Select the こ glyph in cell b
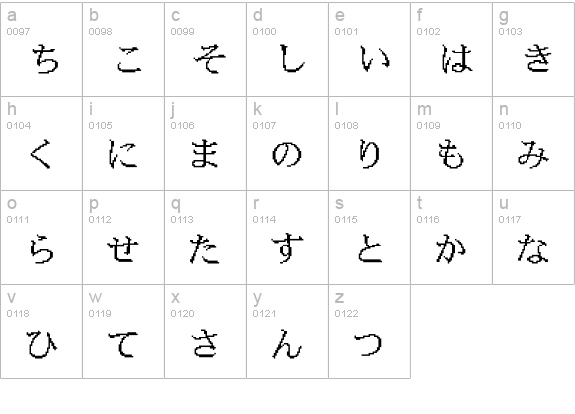The width and height of the screenshot is (575, 414). point(129,59)
